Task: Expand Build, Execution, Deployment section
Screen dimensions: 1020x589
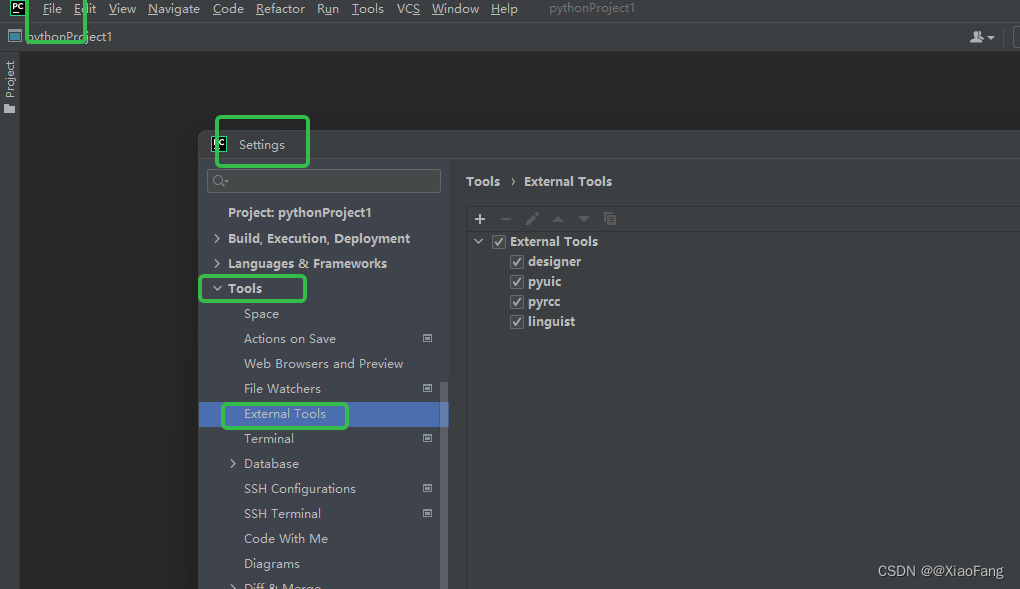Action: click(x=217, y=239)
